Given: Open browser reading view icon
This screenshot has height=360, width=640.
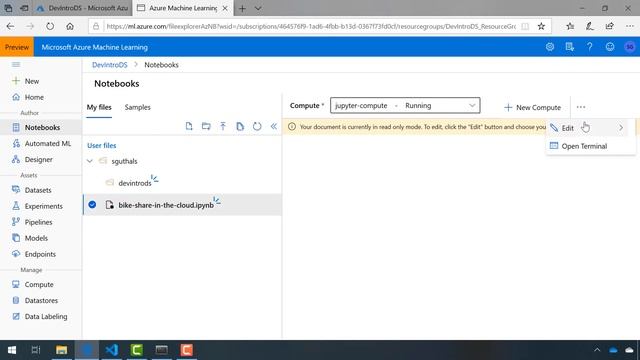Looking at the screenshot, I should [x=525, y=26].
